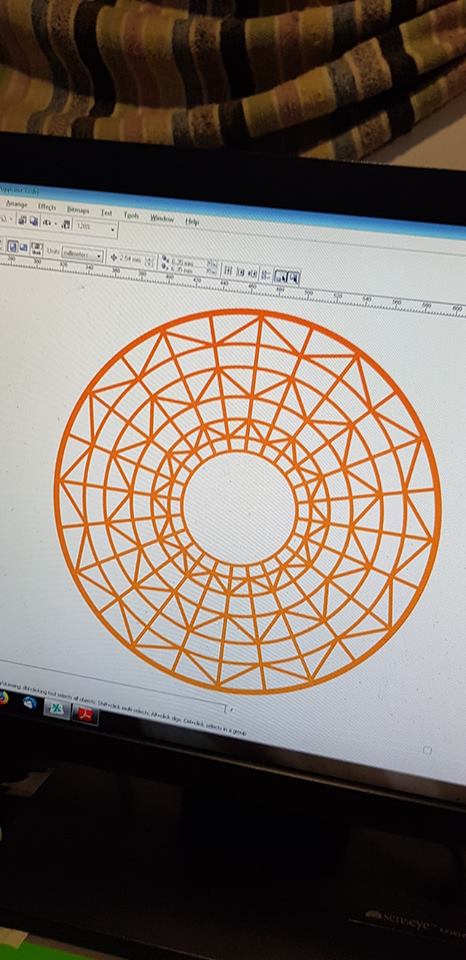Open the Bitmaps menu
Screen dimensions: 466x960
pos(78,210)
